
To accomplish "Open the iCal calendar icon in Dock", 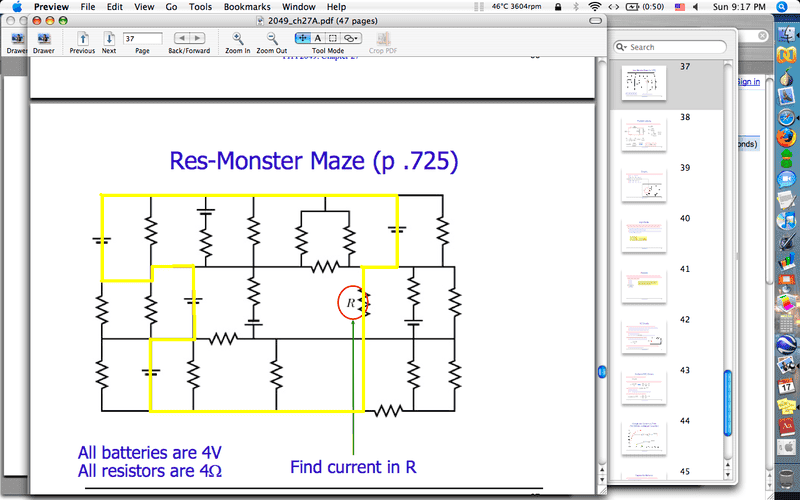I will click(786, 386).
